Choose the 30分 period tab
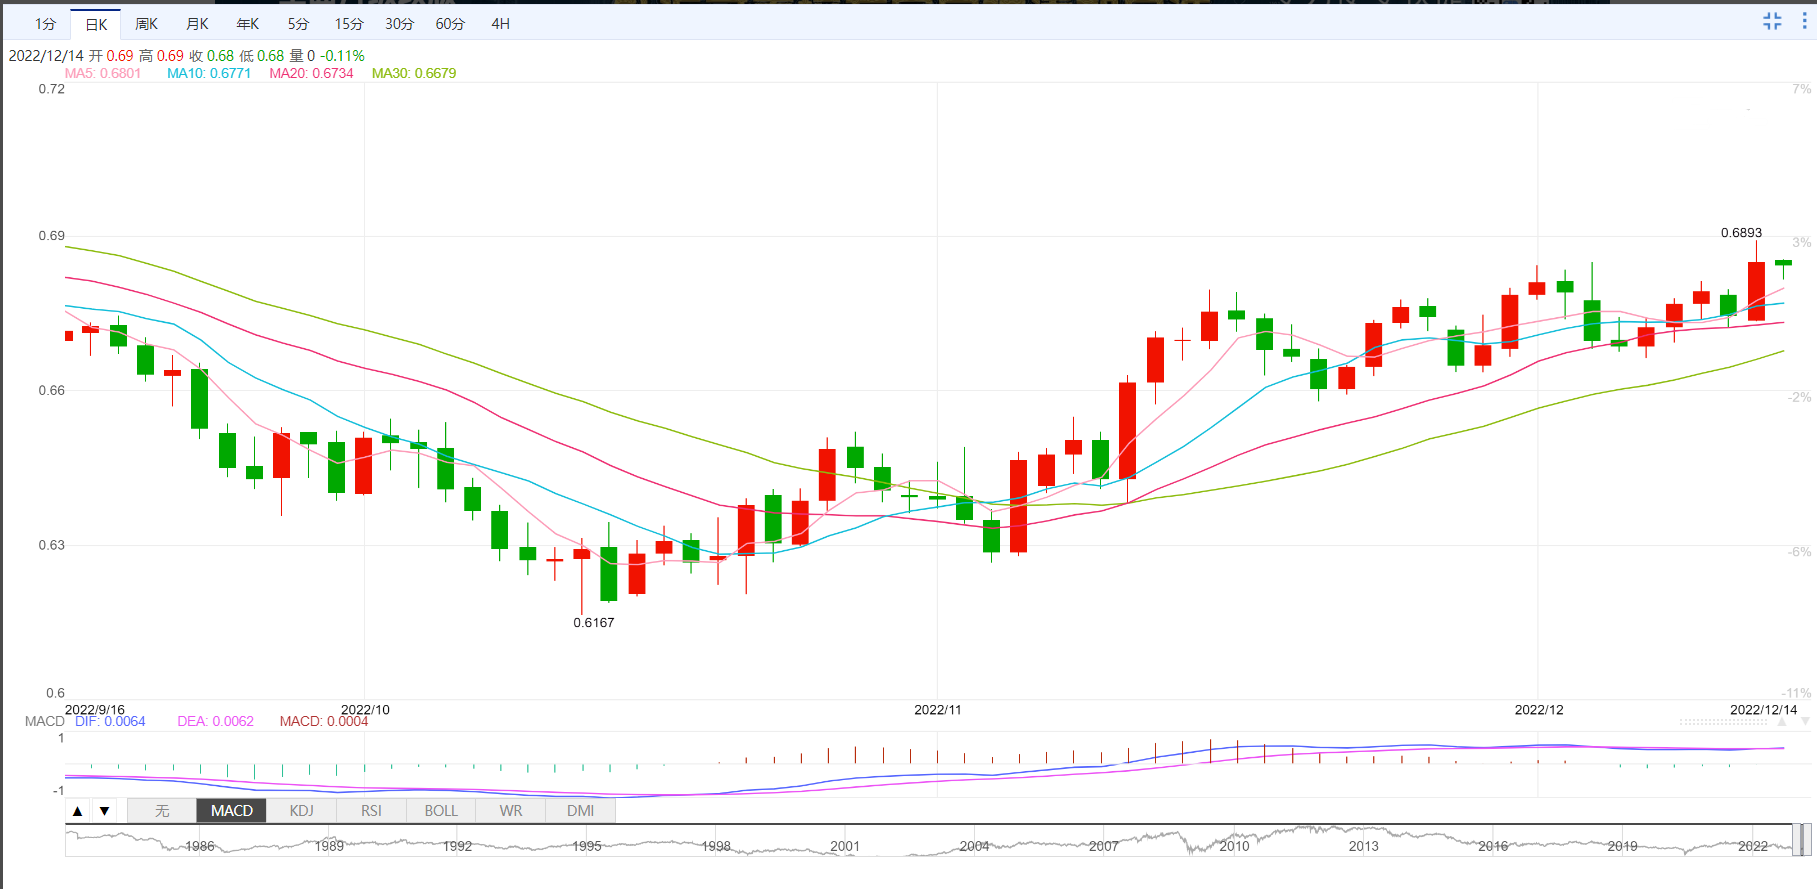 click(x=400, y=24)
